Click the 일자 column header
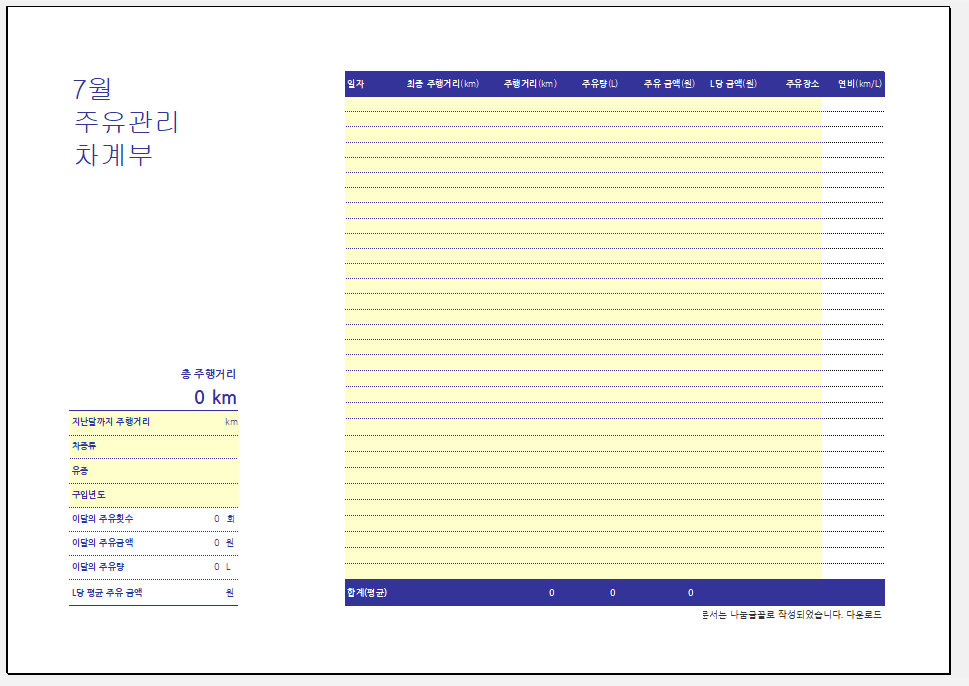 [355, 84]
